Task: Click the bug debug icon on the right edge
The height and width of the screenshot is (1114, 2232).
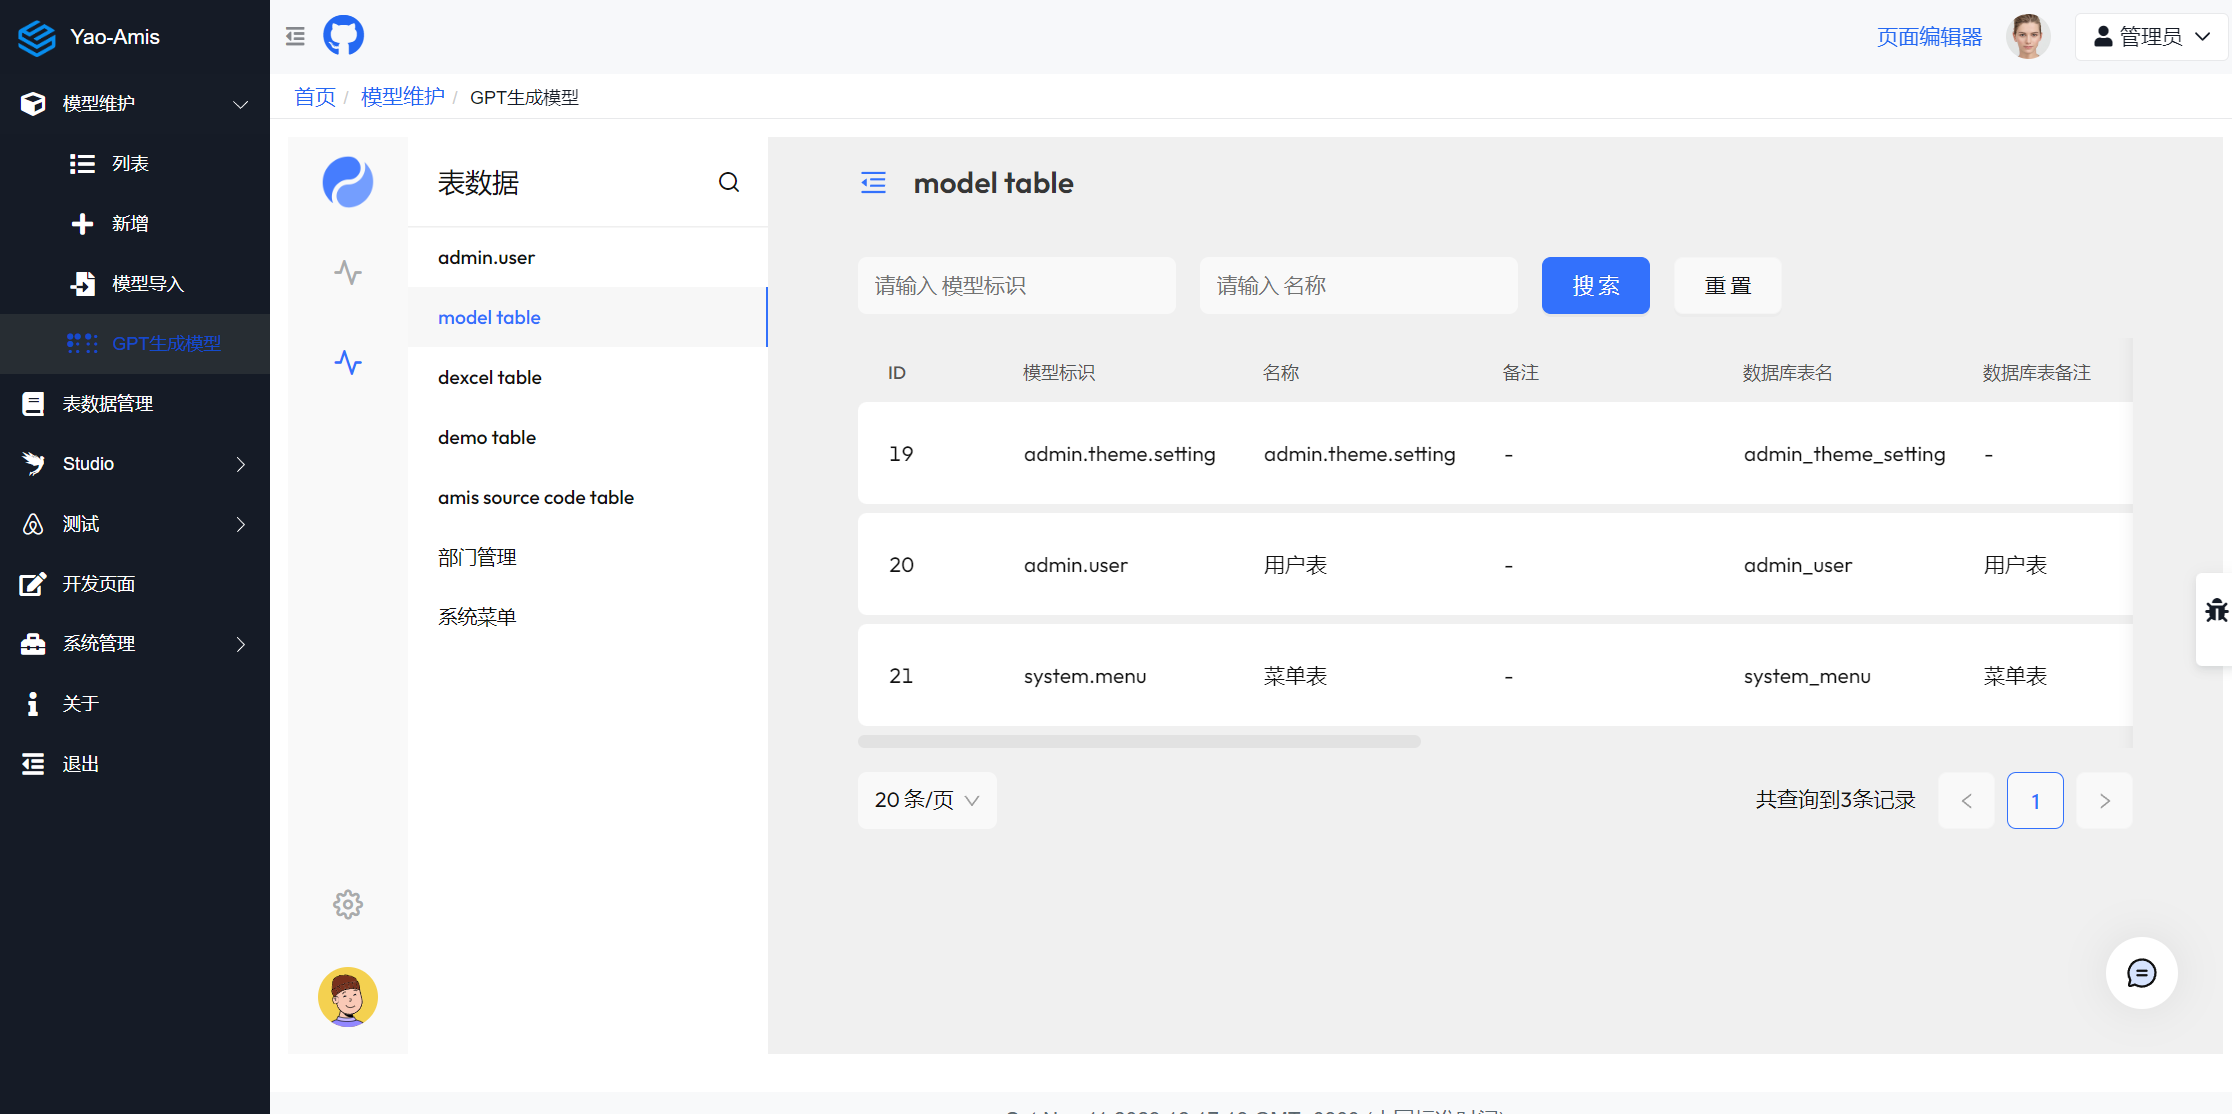Action: (x=2216, y=610)
